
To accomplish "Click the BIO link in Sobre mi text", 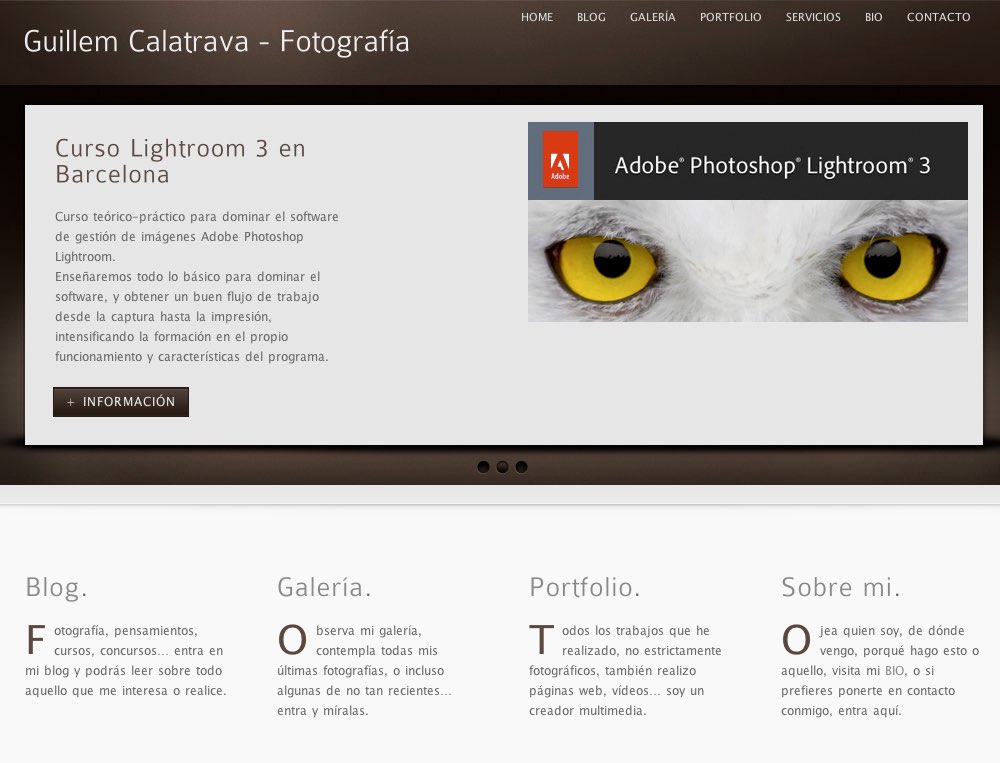I will point(894,670).
